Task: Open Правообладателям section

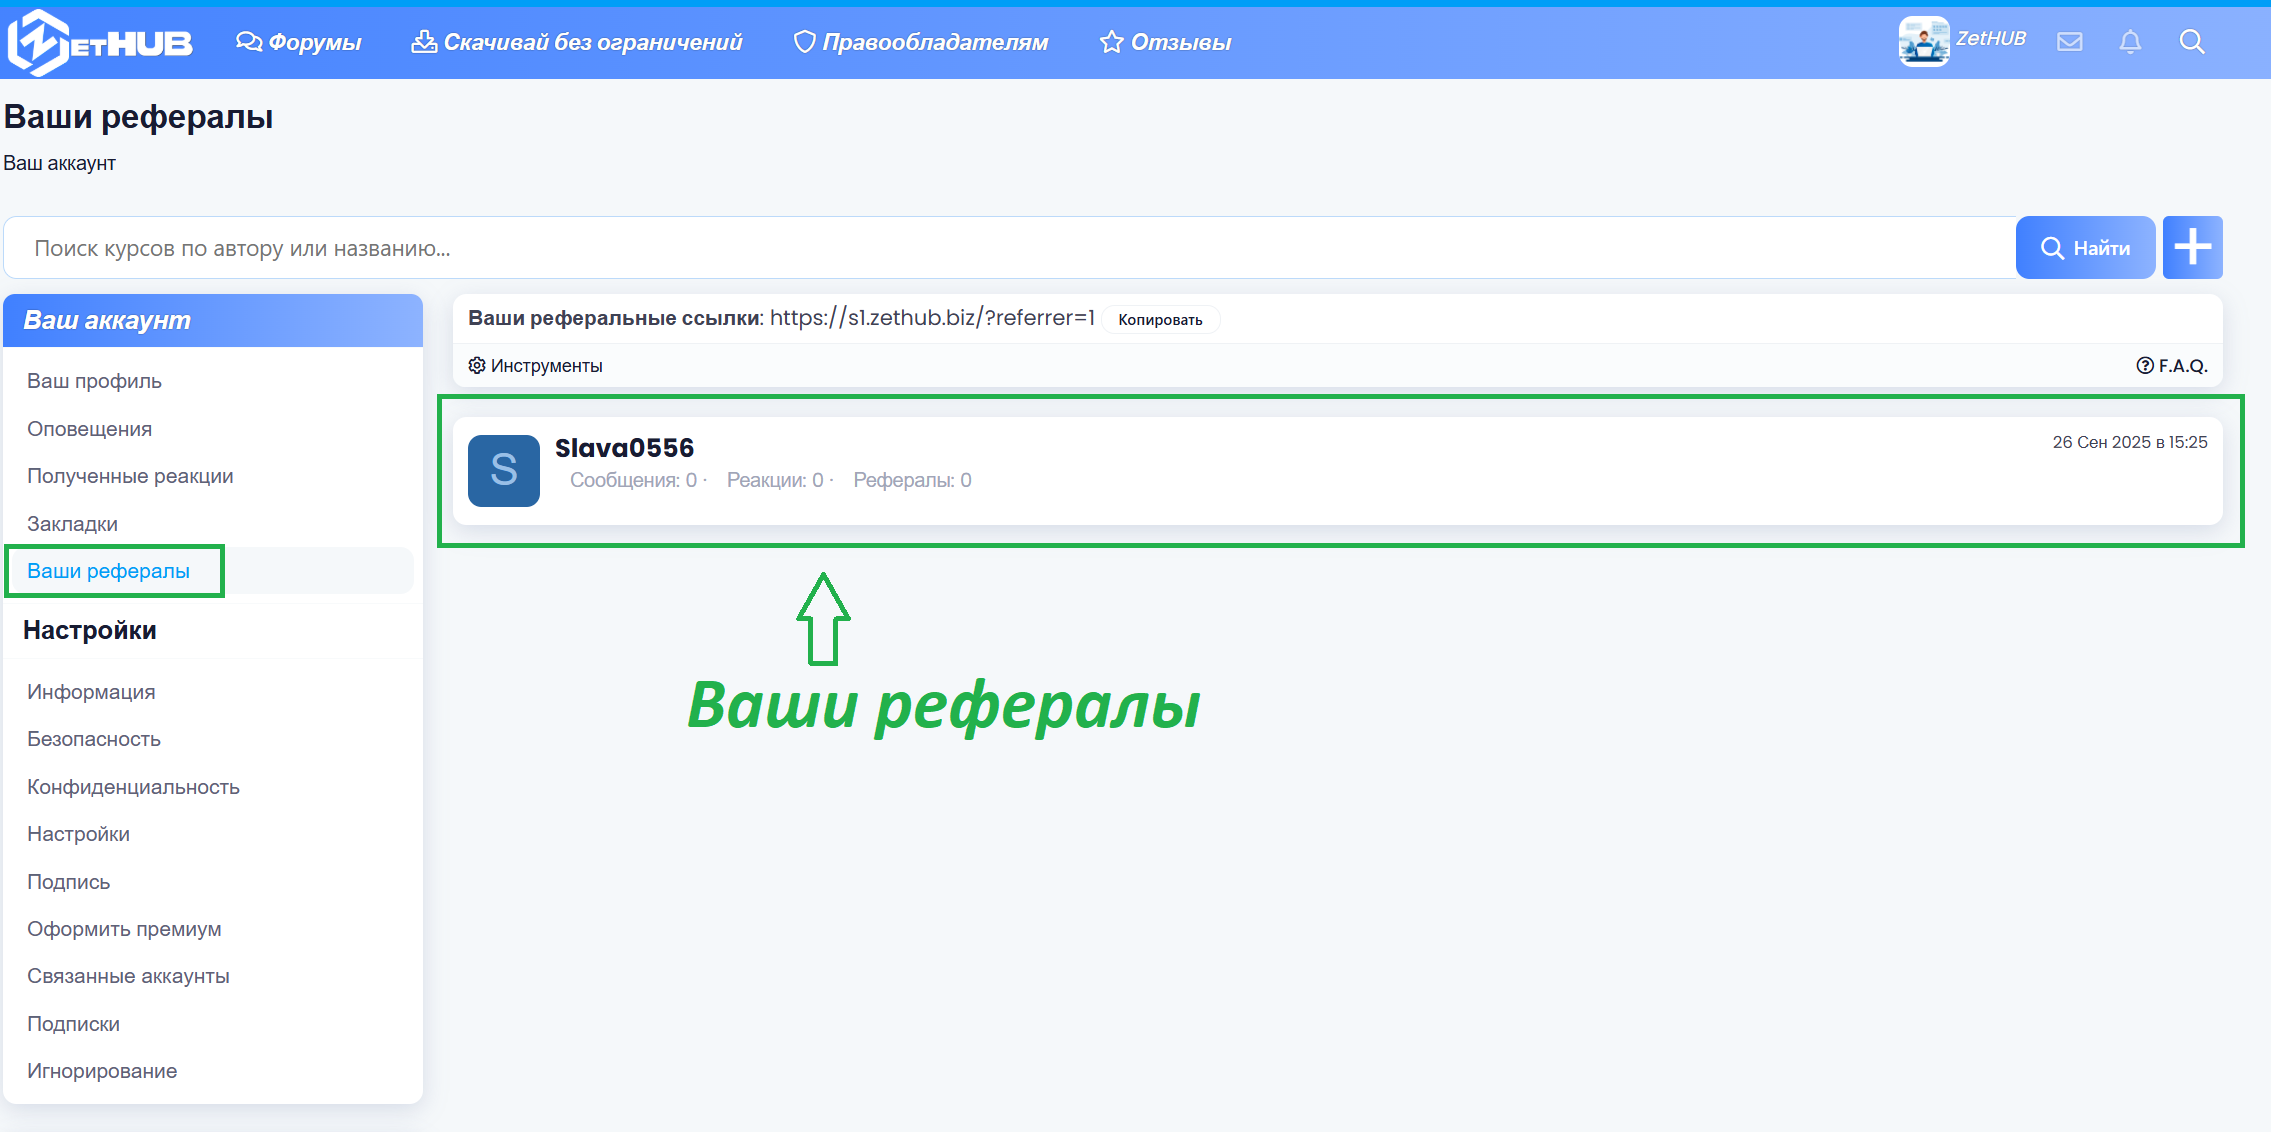Action: (922, 41)
